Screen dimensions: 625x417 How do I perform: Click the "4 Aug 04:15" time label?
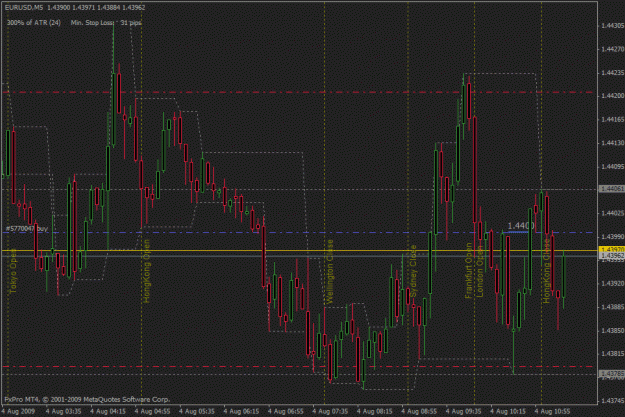108,411
